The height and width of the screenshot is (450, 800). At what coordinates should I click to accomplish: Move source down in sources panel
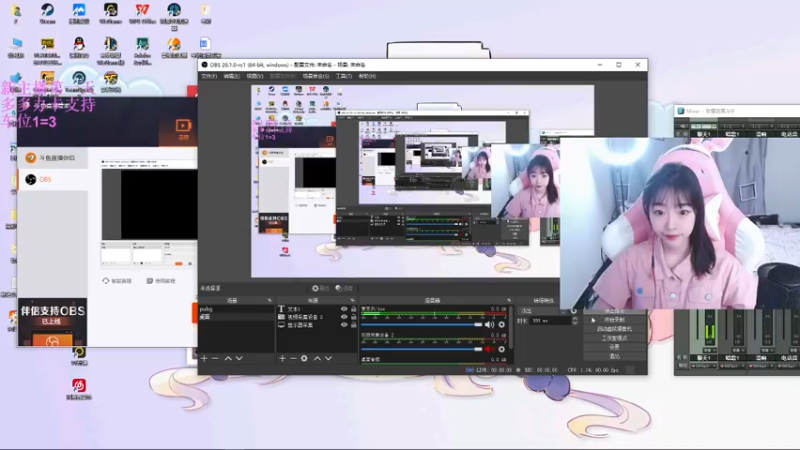[x=328, y=359]
